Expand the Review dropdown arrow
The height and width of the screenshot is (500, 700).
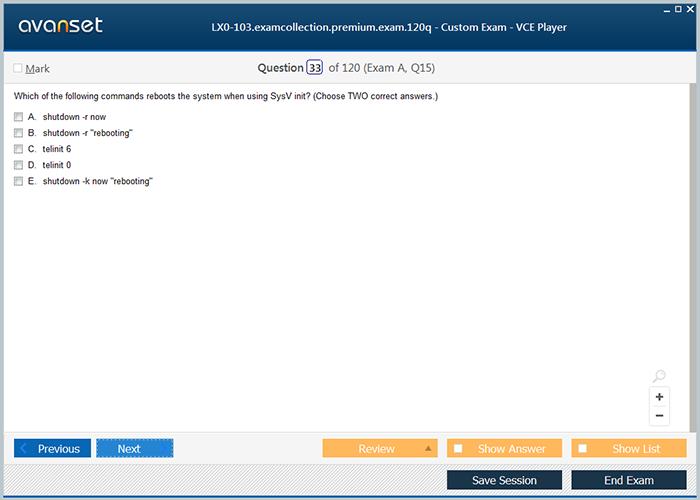pyautogui.click(x=428, y=449)
